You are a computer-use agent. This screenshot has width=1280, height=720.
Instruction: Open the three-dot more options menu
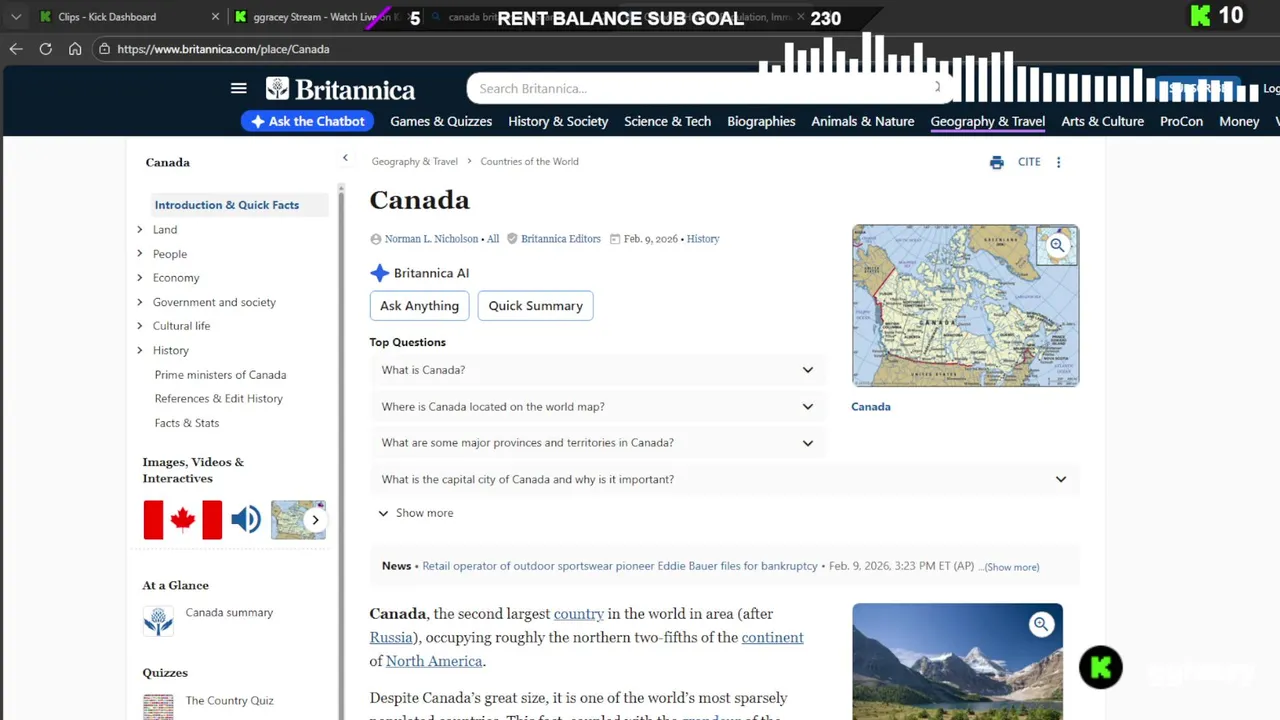tap(1058, 162)
